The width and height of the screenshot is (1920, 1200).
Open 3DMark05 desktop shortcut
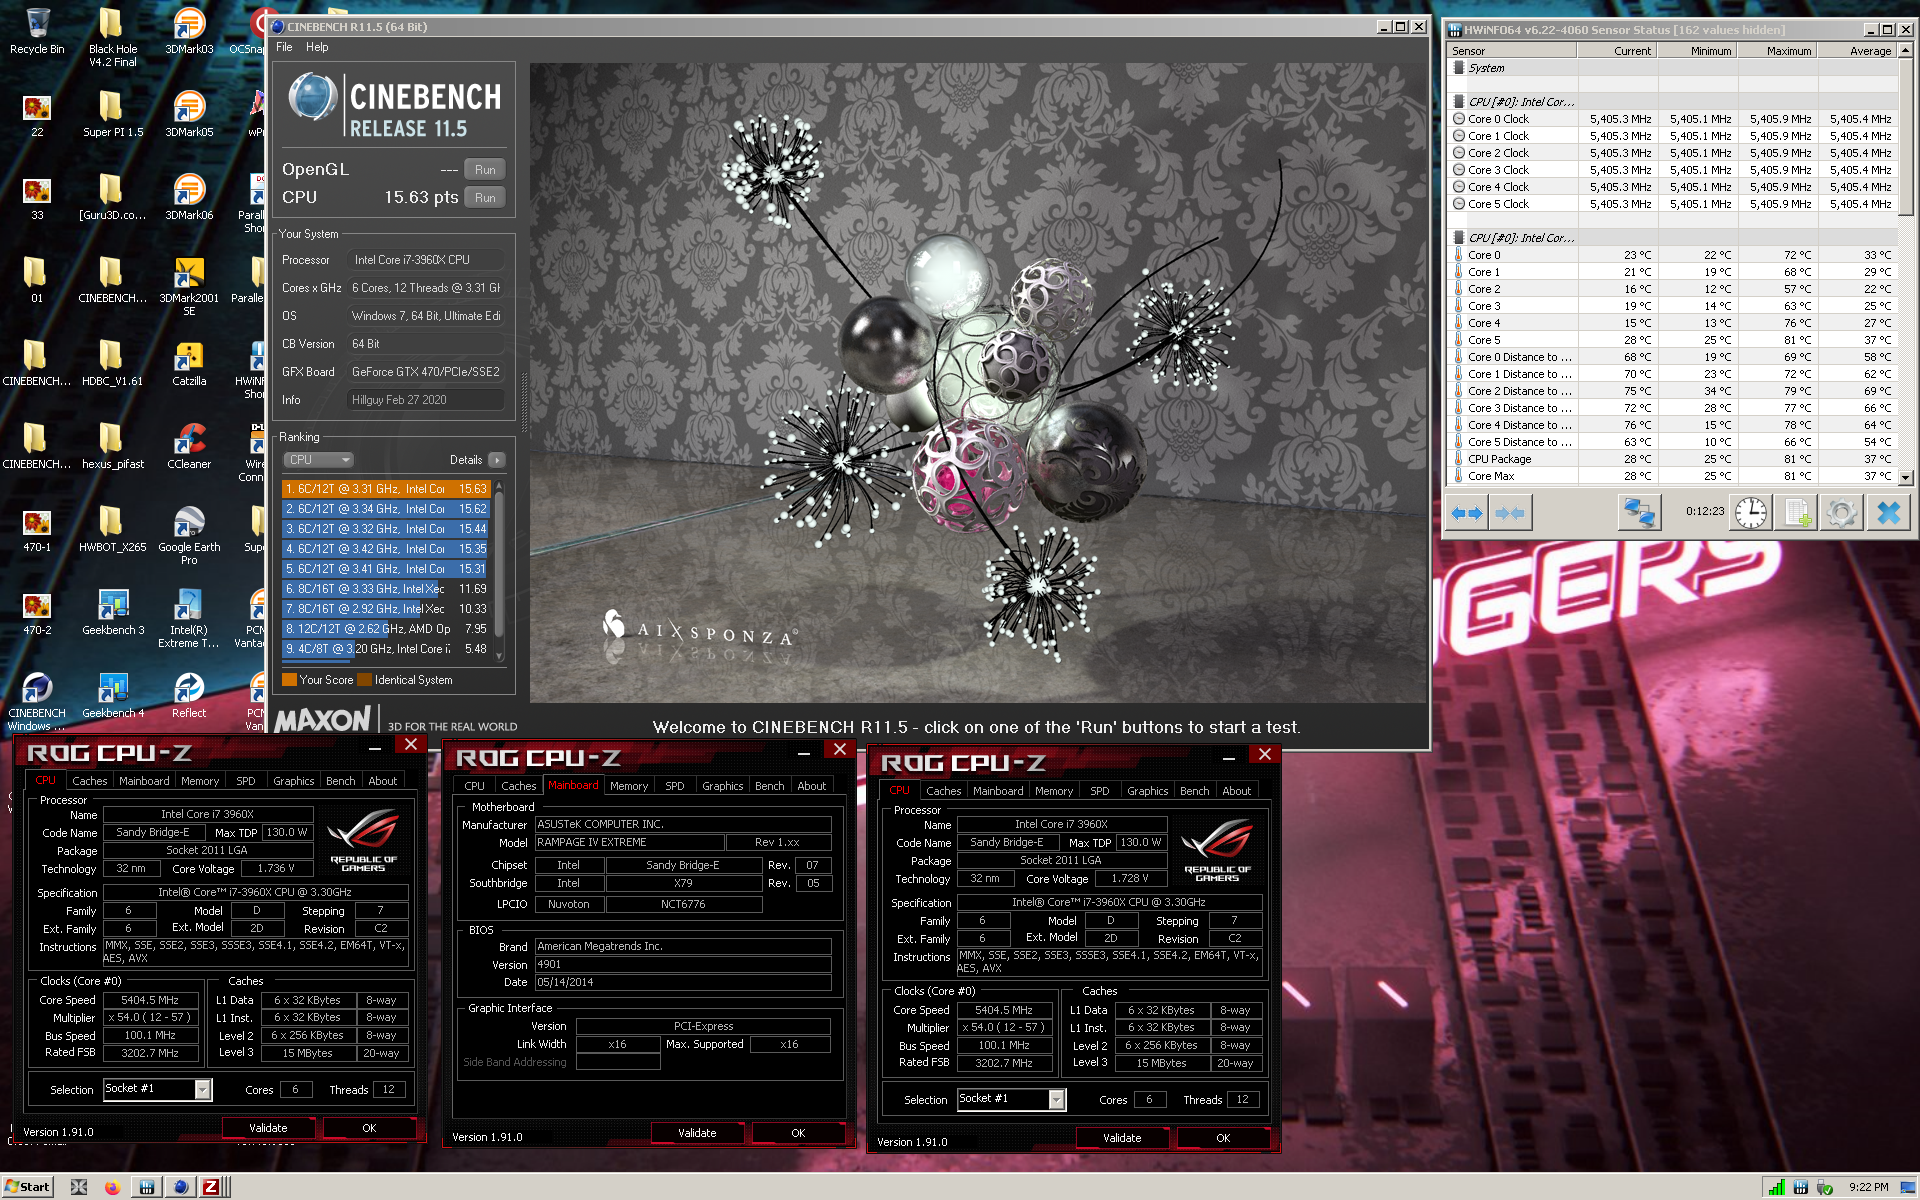(x=189, y=113)
